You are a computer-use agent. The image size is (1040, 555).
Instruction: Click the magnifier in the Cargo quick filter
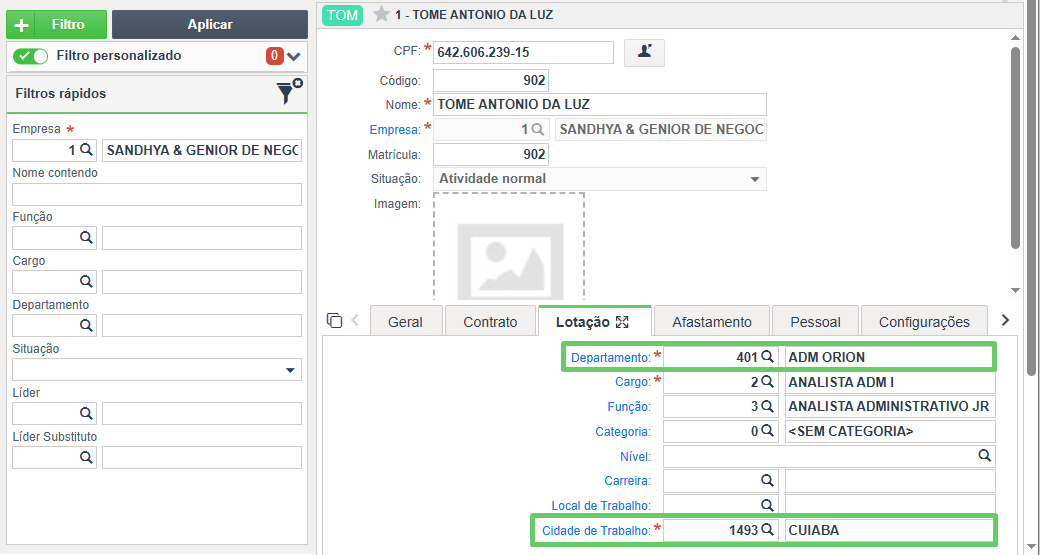pyautogui.click(x=86, y=281)
